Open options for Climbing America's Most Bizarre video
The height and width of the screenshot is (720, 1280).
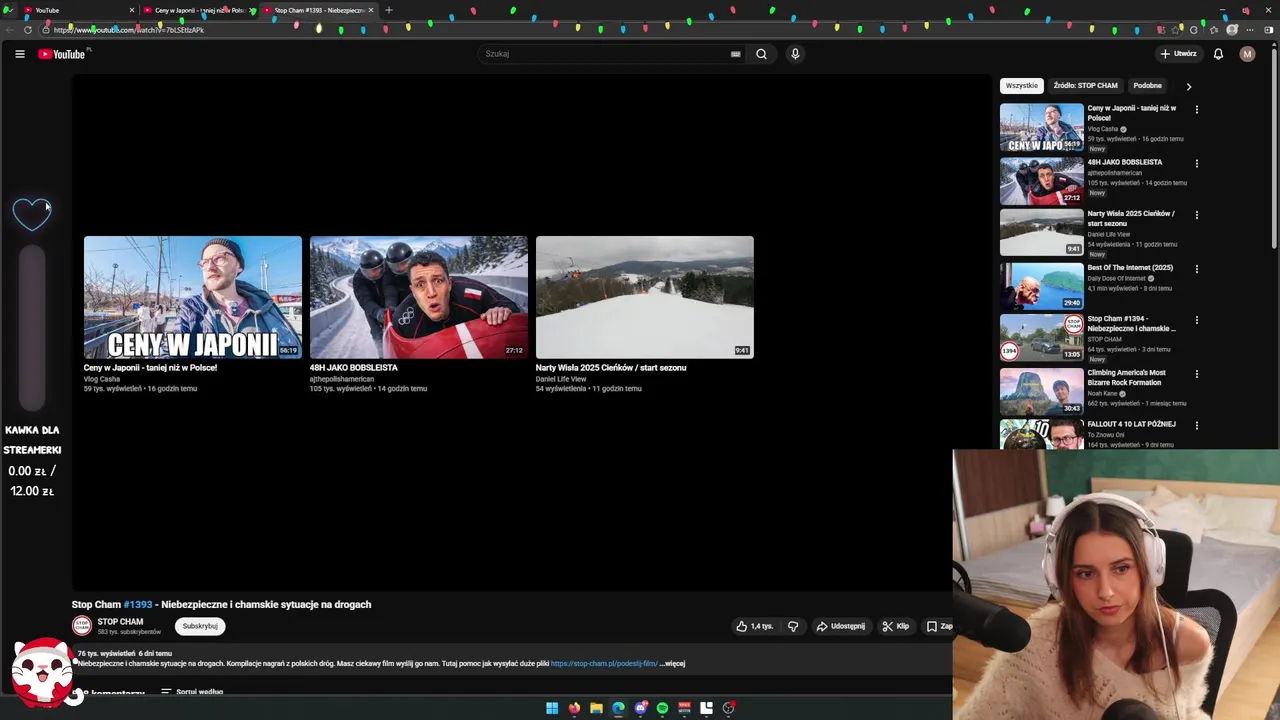tap(1197, 374)
